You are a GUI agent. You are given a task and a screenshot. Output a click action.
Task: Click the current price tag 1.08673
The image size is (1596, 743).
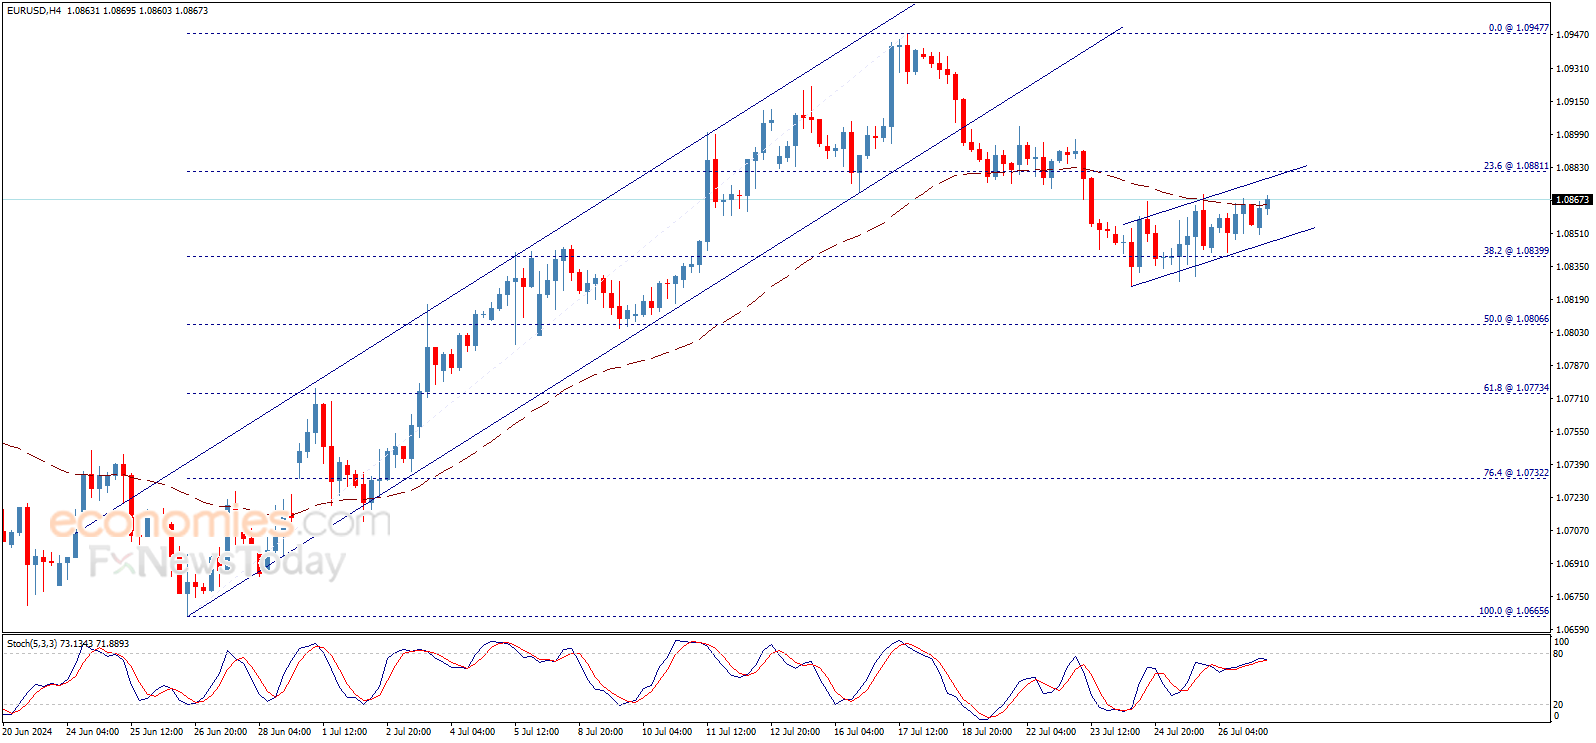point(1572,200)
